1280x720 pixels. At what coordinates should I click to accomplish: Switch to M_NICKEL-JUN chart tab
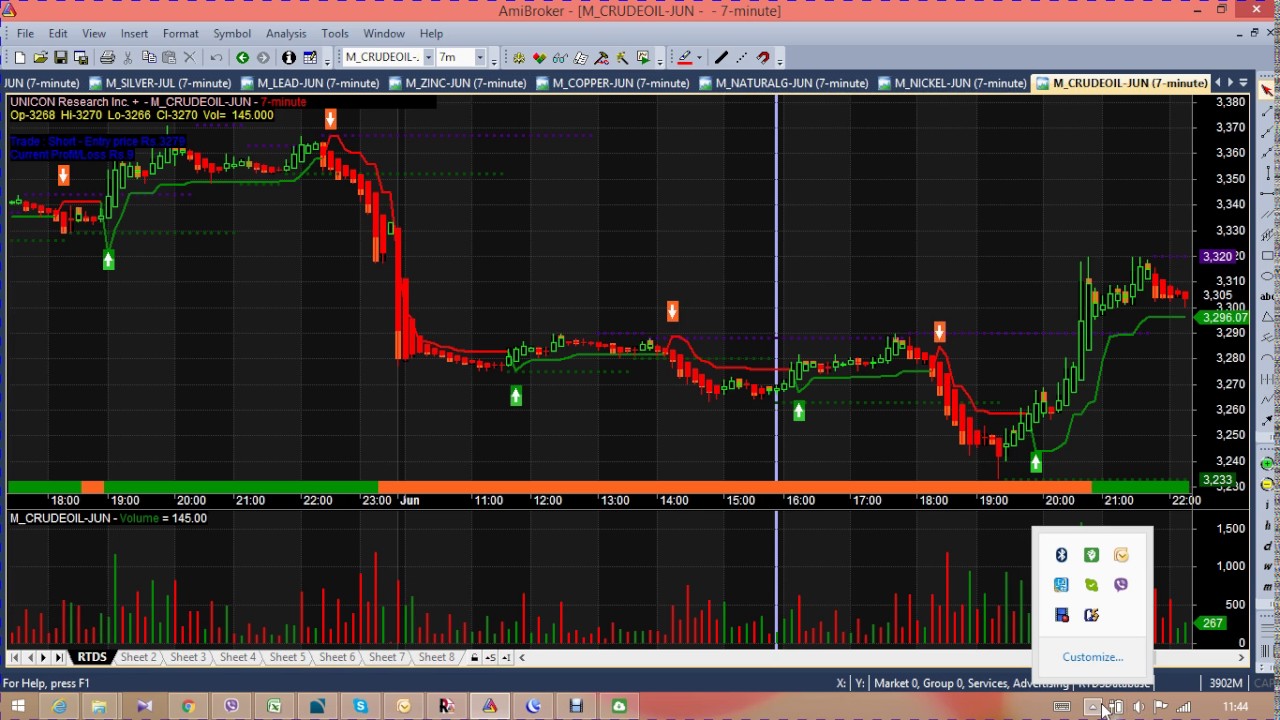(951, 83)
